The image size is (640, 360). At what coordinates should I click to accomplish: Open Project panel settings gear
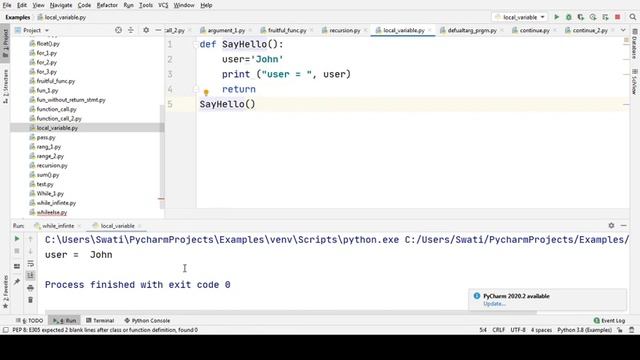click(146, 30)
